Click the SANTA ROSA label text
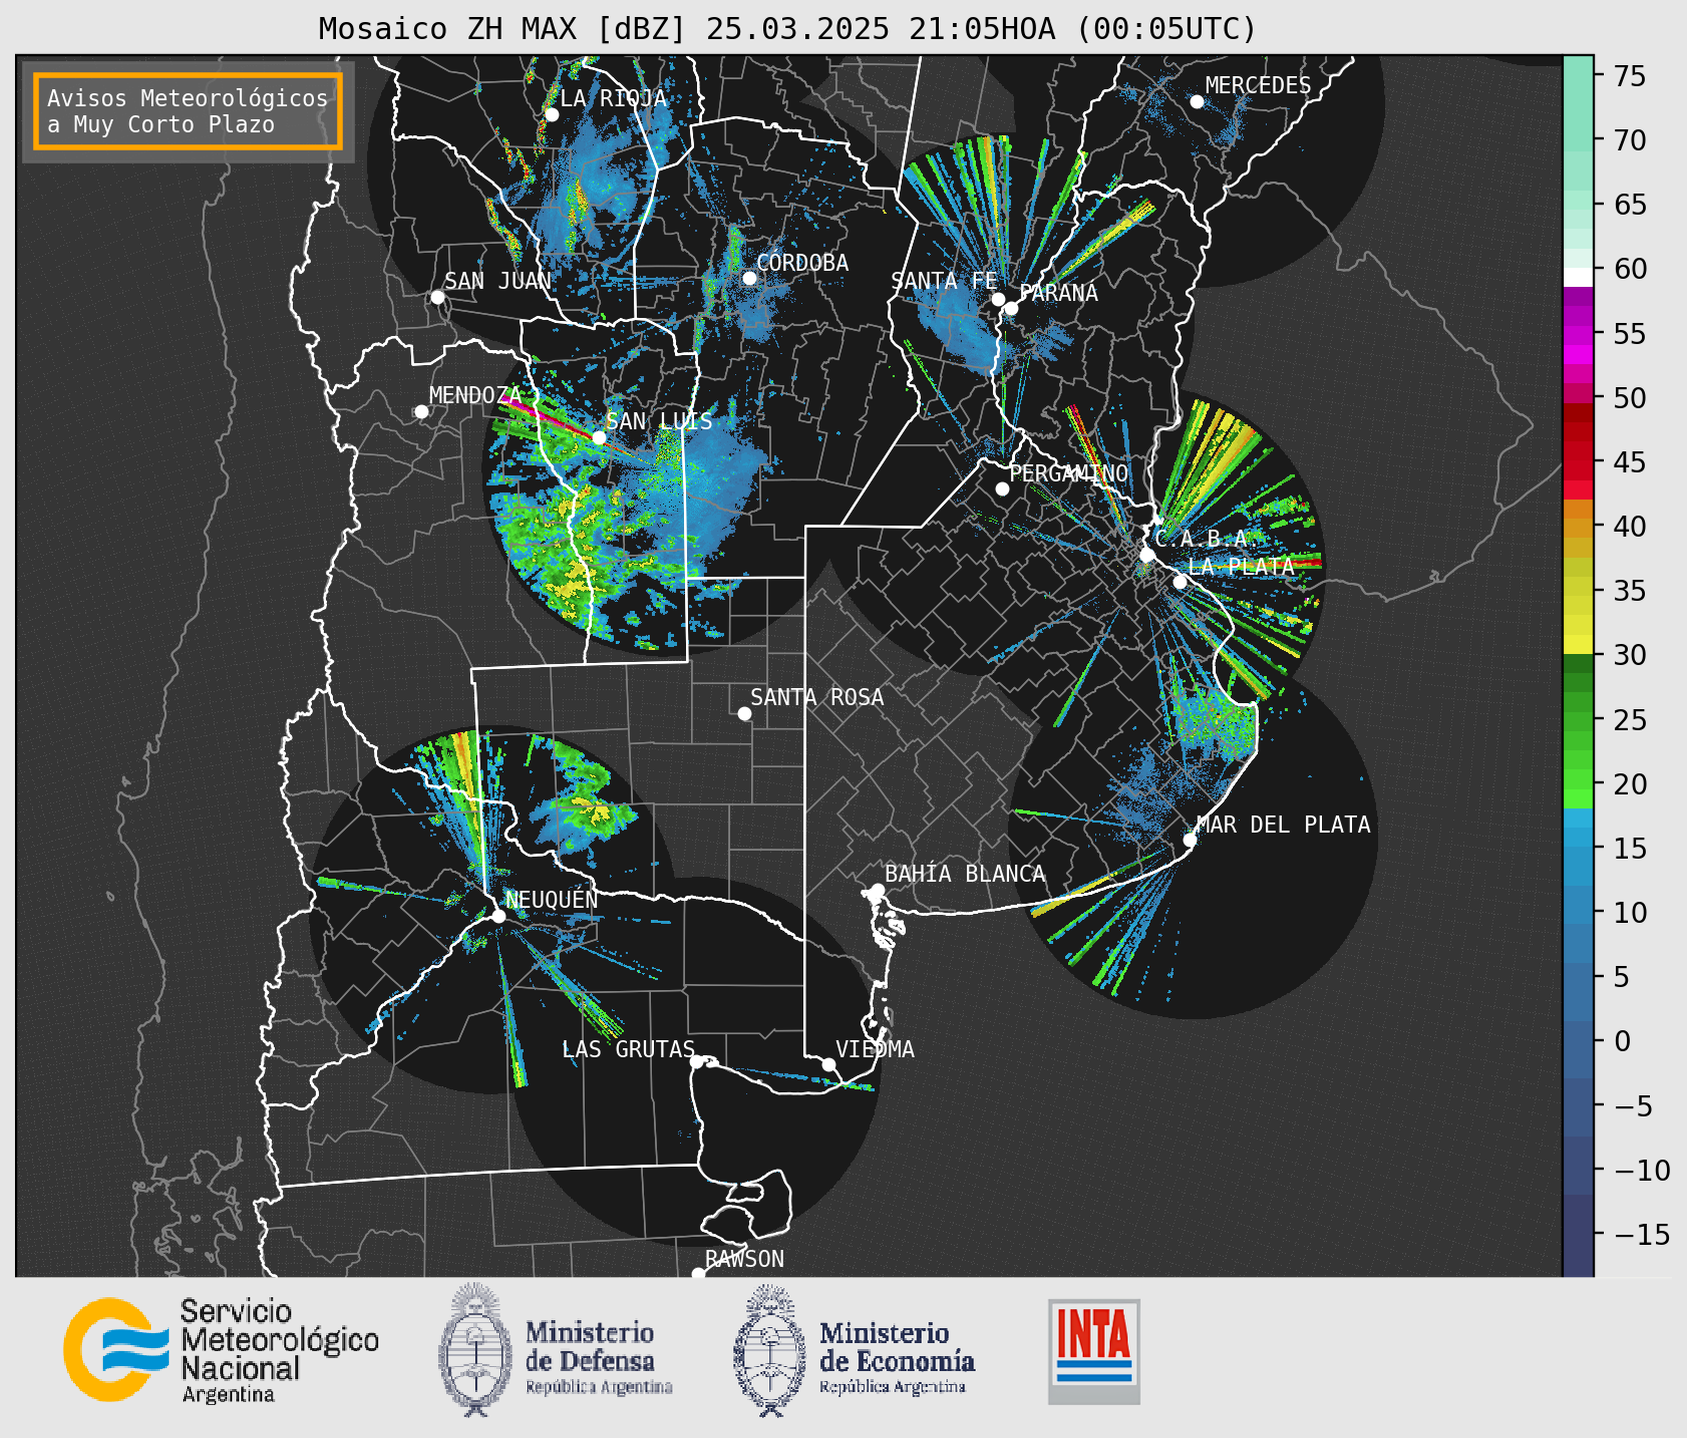The width and height of the screenshot is (1687, 1438). tap(817, 697)
